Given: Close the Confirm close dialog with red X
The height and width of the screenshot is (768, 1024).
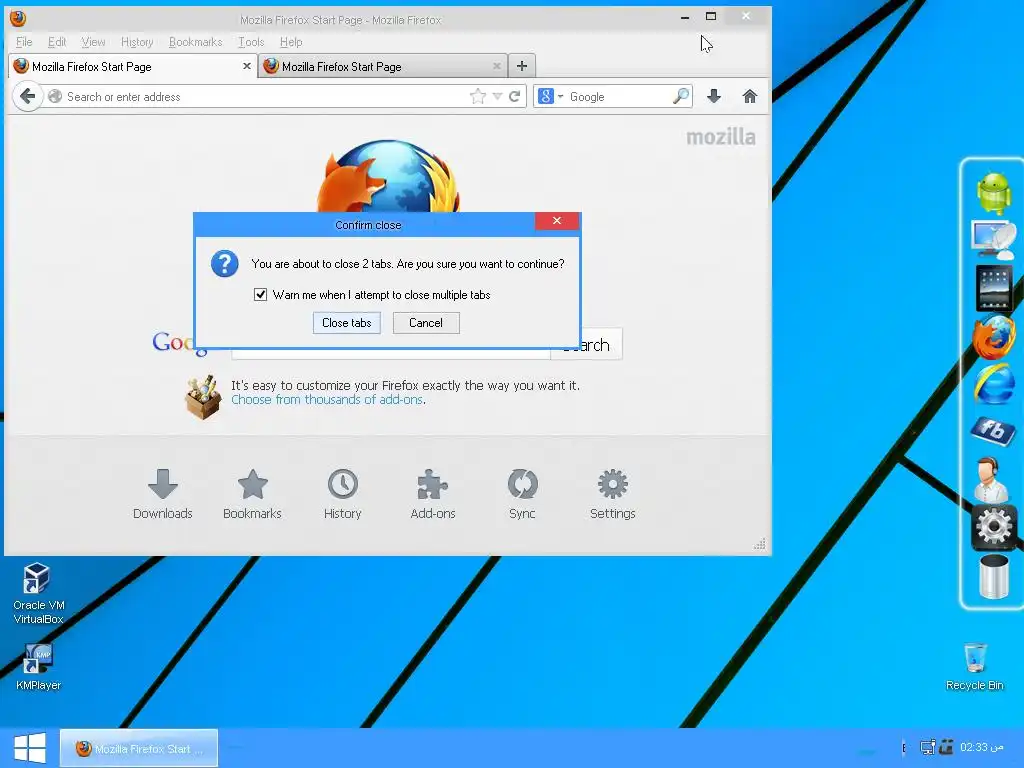Looking at the screenshot, I should [x=557, y=221].
